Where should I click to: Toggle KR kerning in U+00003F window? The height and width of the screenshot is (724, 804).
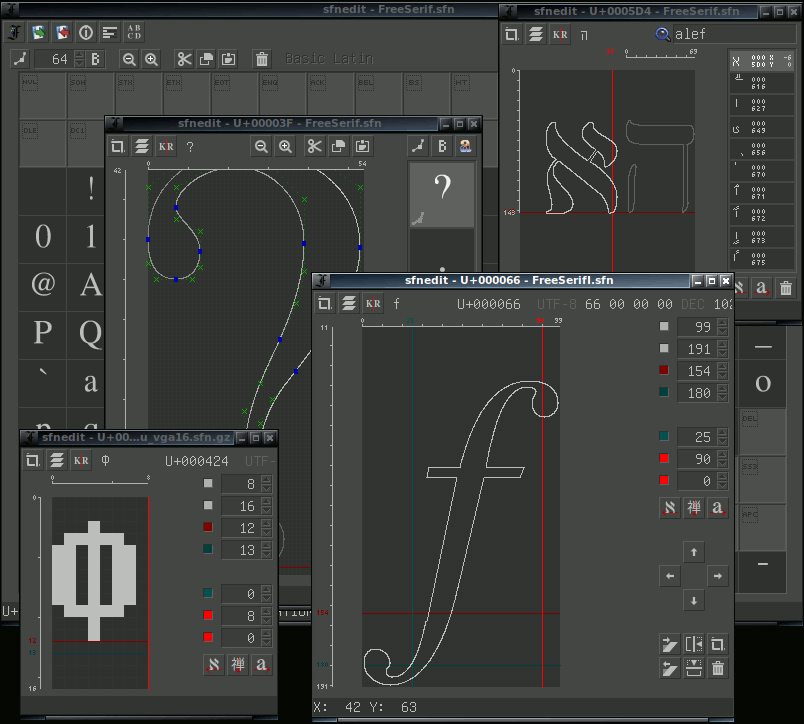click(166, 147)
